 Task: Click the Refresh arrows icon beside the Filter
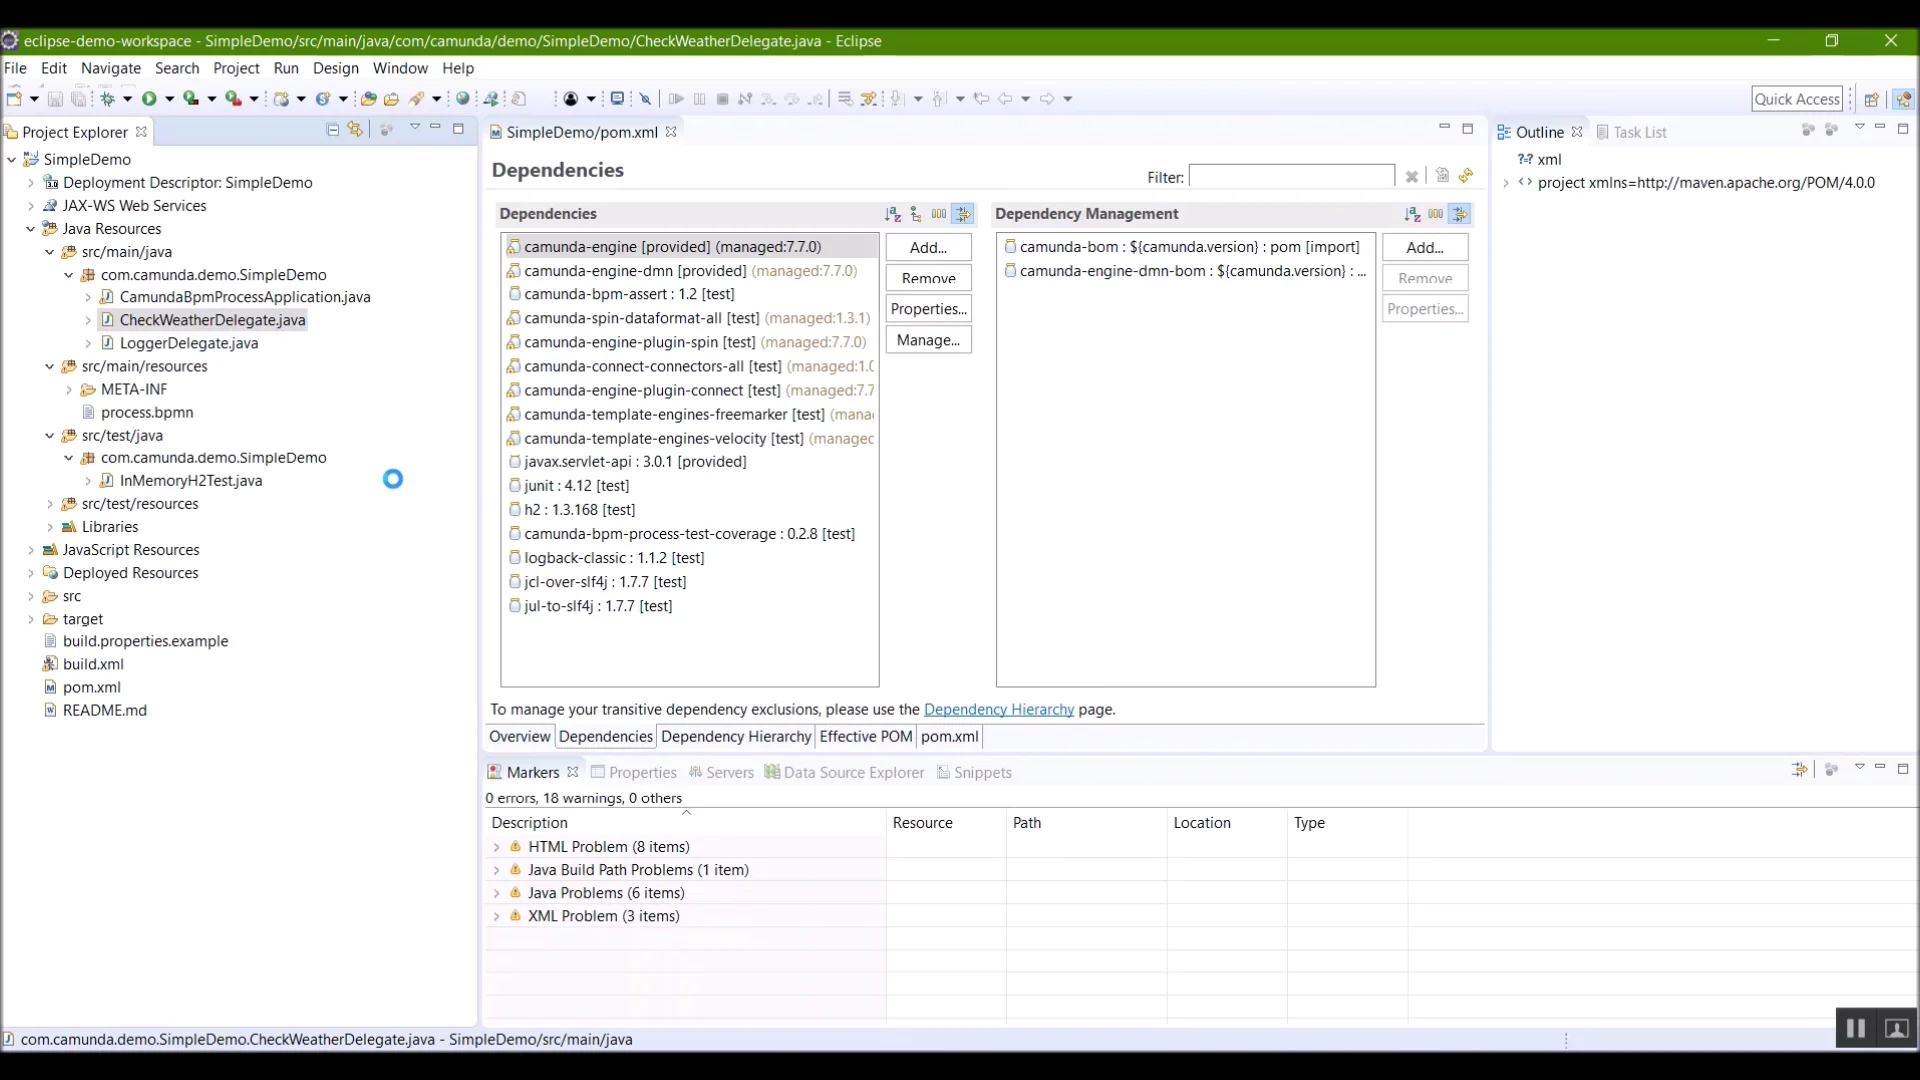pyautogui.click(x=1466, y=176)
